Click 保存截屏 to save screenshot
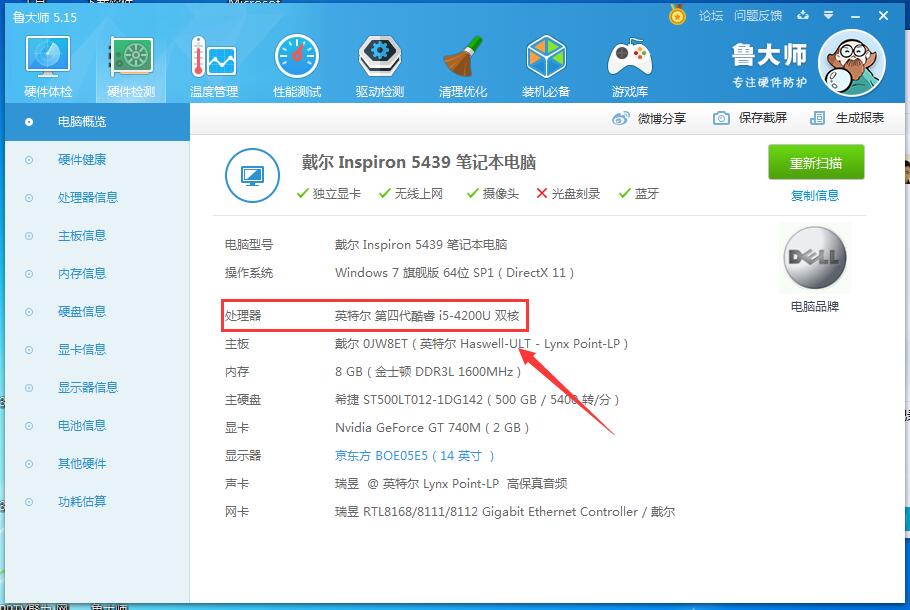 point(749,118)
